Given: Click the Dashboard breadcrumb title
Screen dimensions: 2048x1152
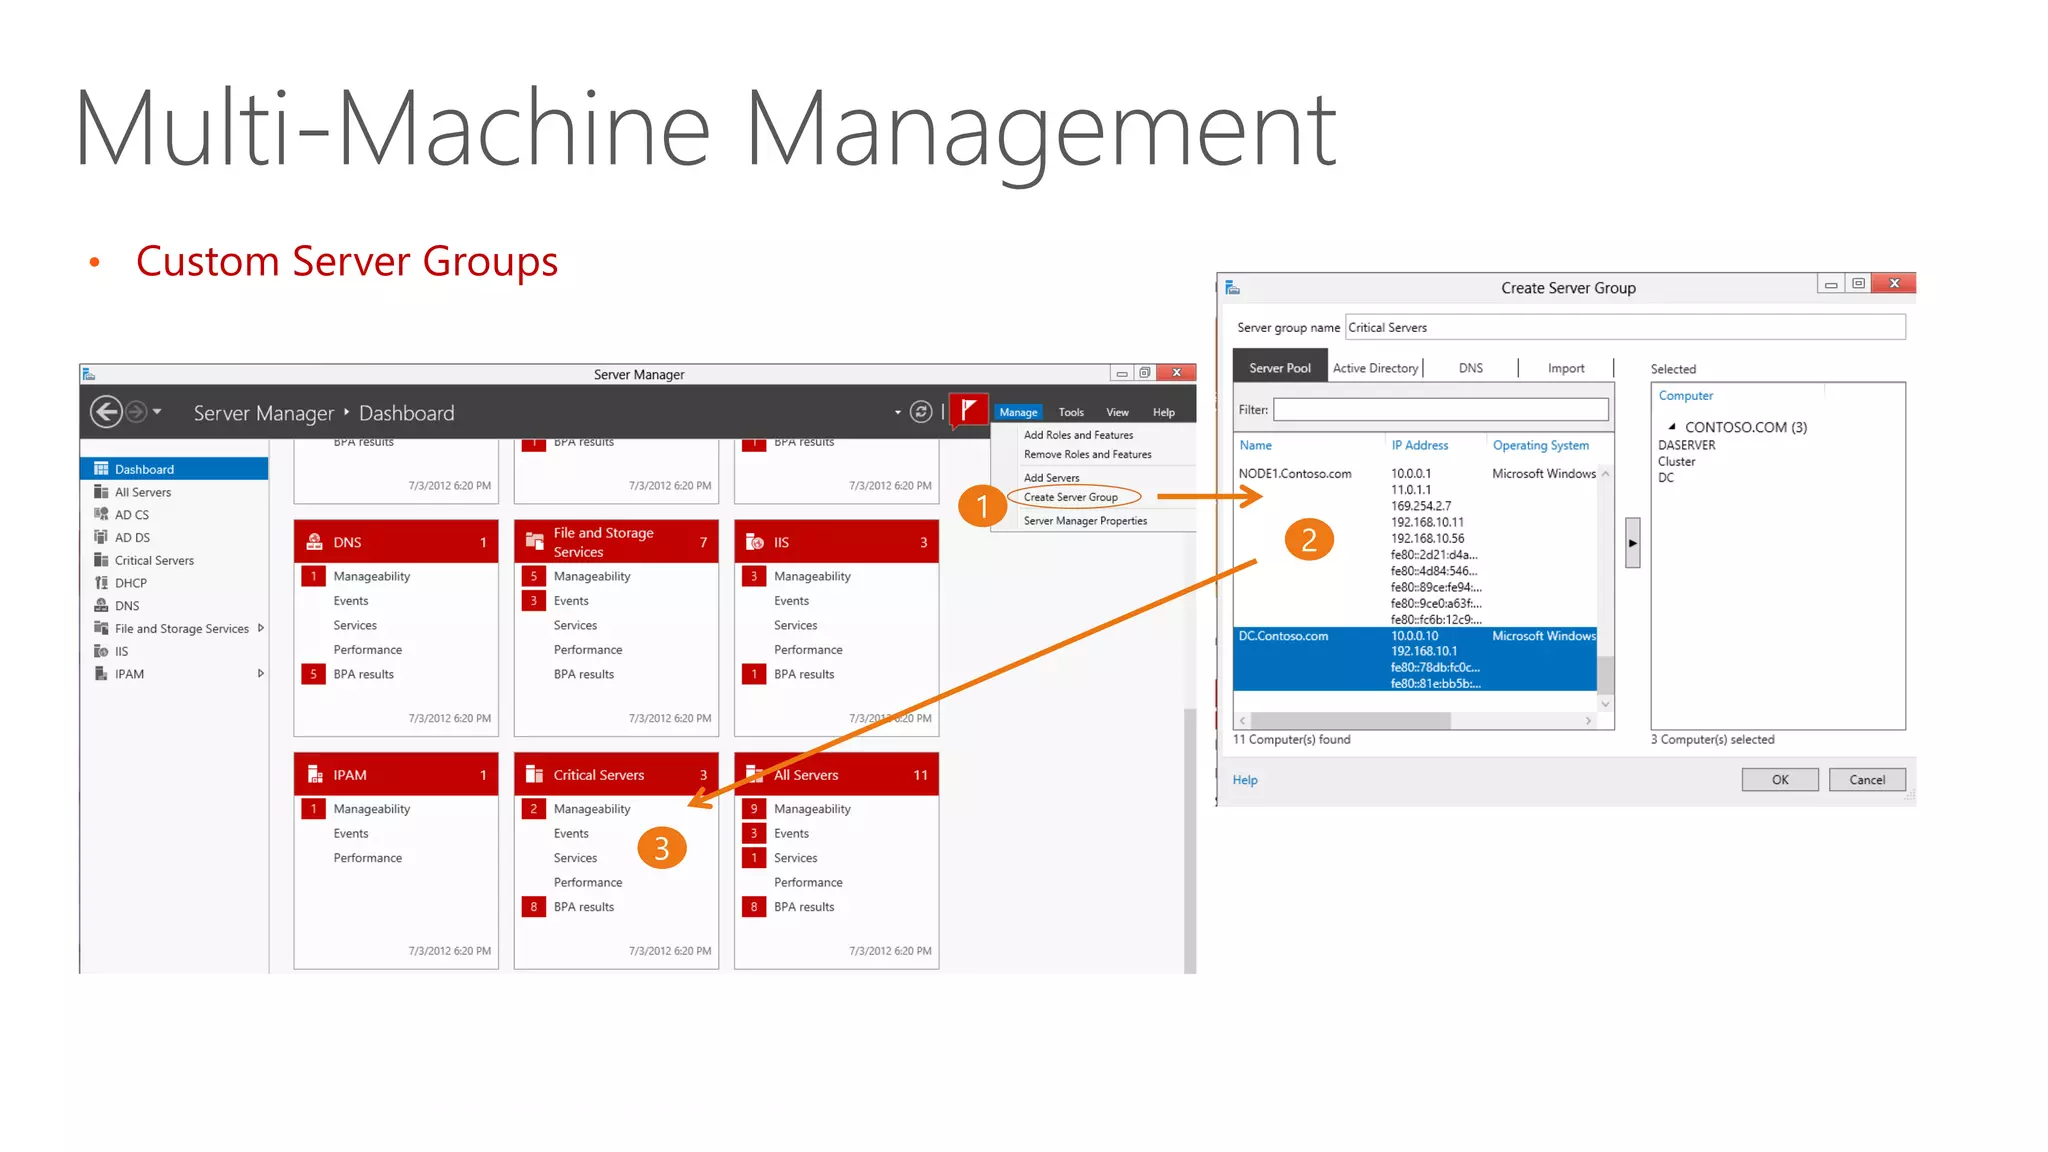Looking at the screenshot, I should (x=406, y=413).
